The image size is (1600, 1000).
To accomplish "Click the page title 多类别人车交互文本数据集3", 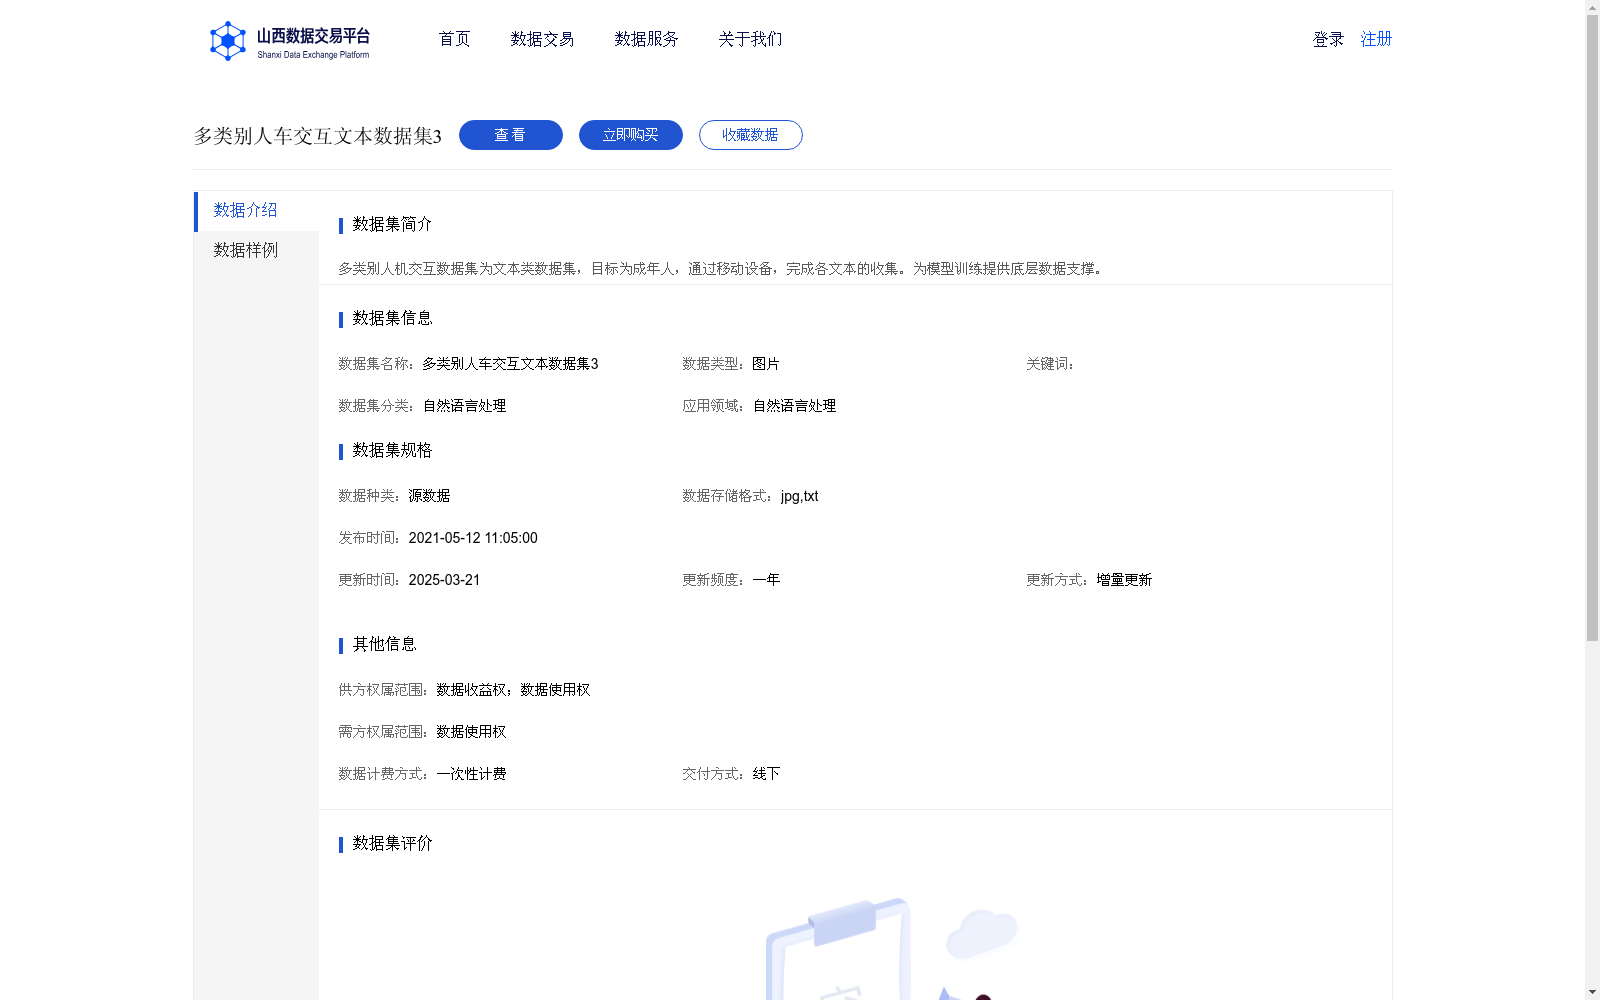I will click(x=318, y=136).
